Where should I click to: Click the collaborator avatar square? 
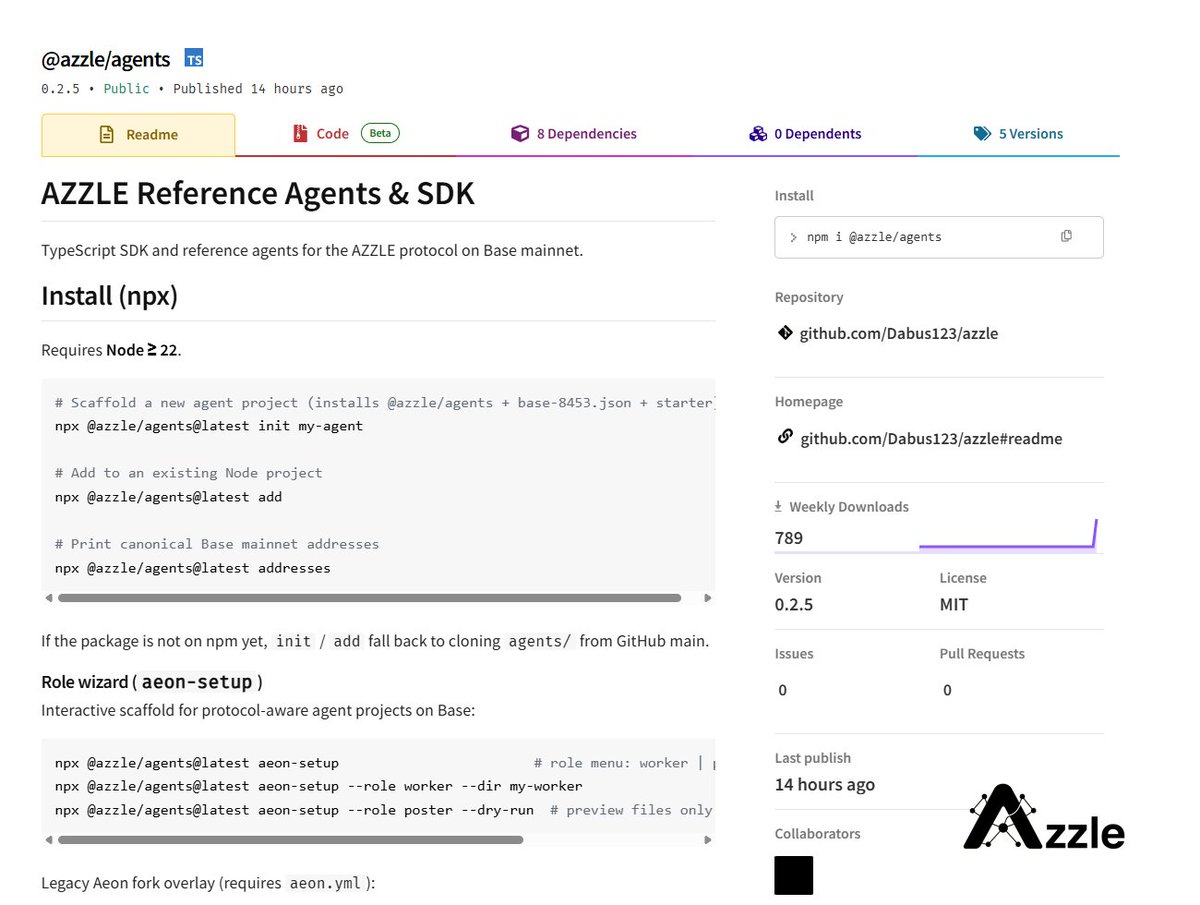(x=794, y=875)
